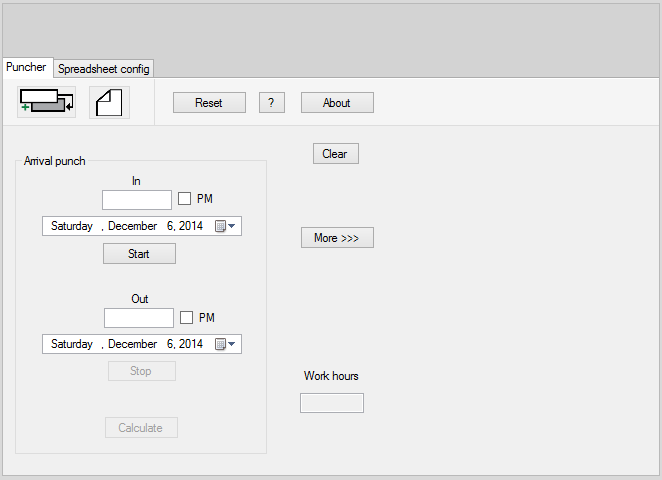Enable PM checkbox for In time
Viewport: 662px width, 480px height.
tap(185, 199)
